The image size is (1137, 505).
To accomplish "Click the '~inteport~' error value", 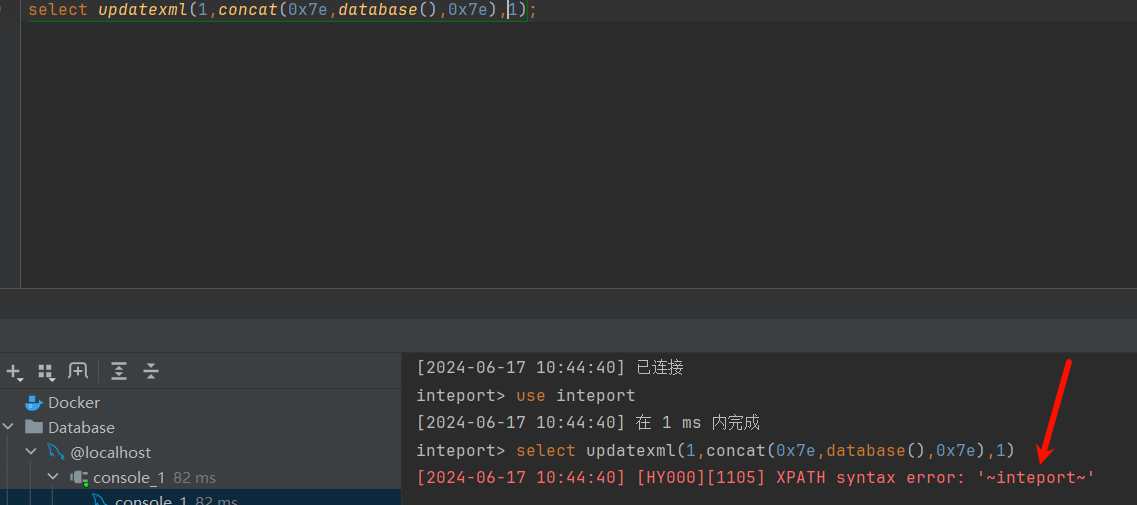I will coord(1035,477).
